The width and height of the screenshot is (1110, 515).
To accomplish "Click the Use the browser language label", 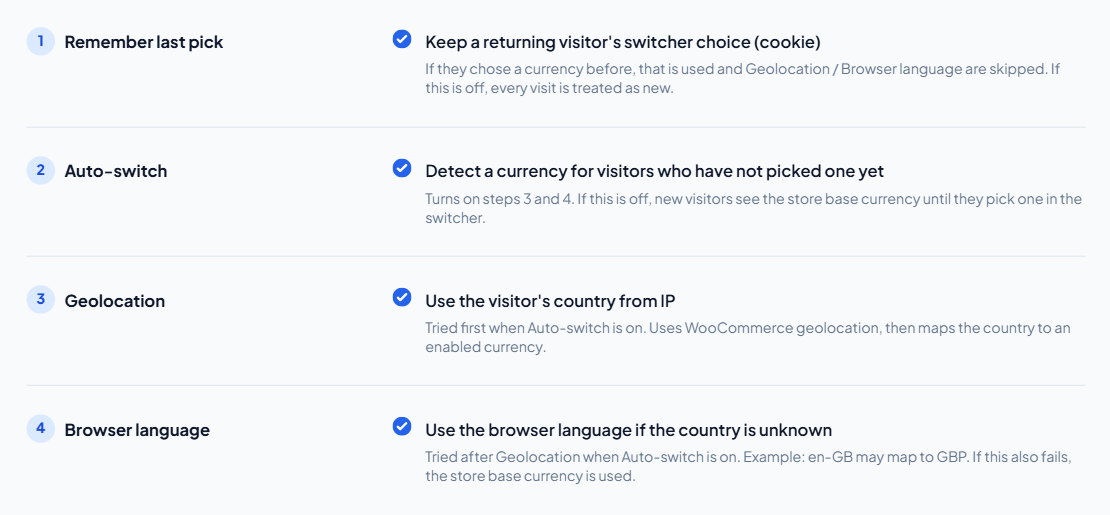I will [x=629, y=430].
